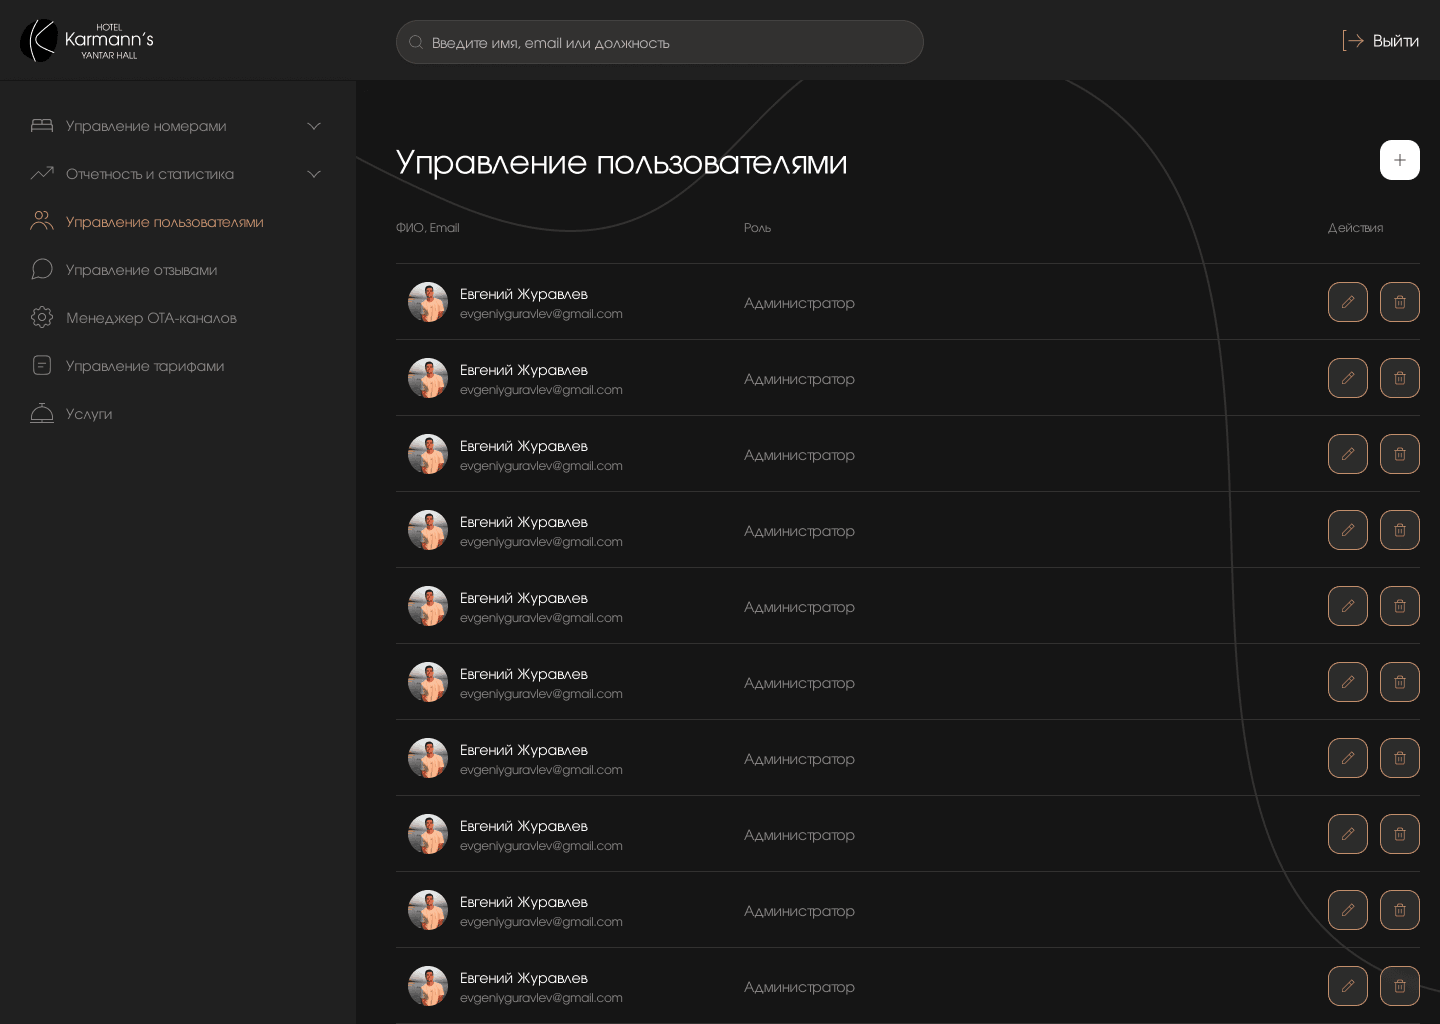Expand the Отчетность и статистика section chevron
Screen dimensions: 1440x1024
point(314,174)
